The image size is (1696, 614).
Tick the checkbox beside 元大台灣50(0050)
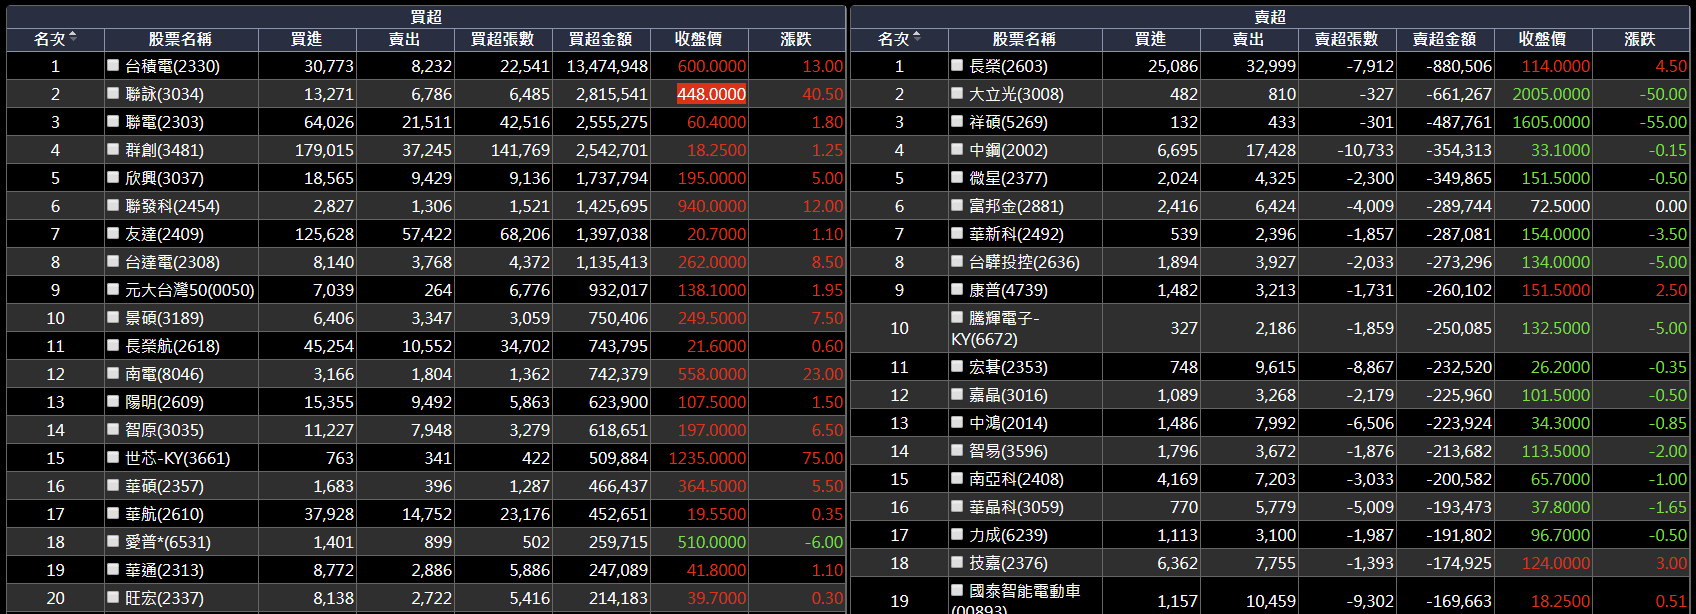click(113, 289)
